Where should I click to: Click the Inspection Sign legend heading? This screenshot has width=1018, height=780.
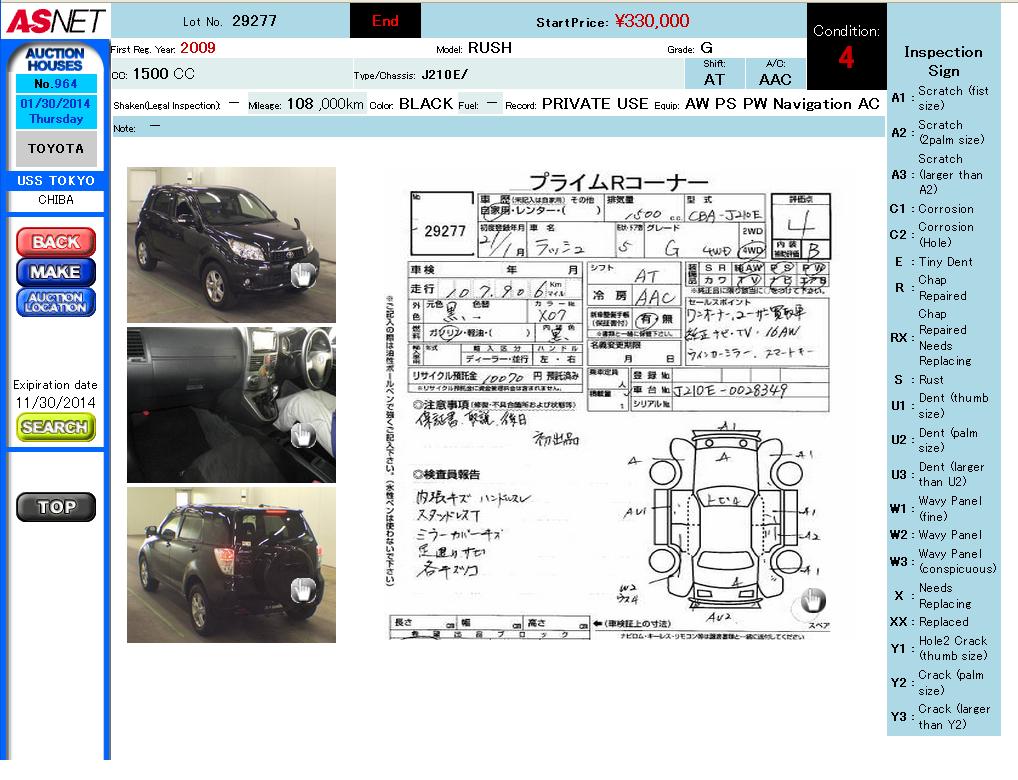(943, 61)
